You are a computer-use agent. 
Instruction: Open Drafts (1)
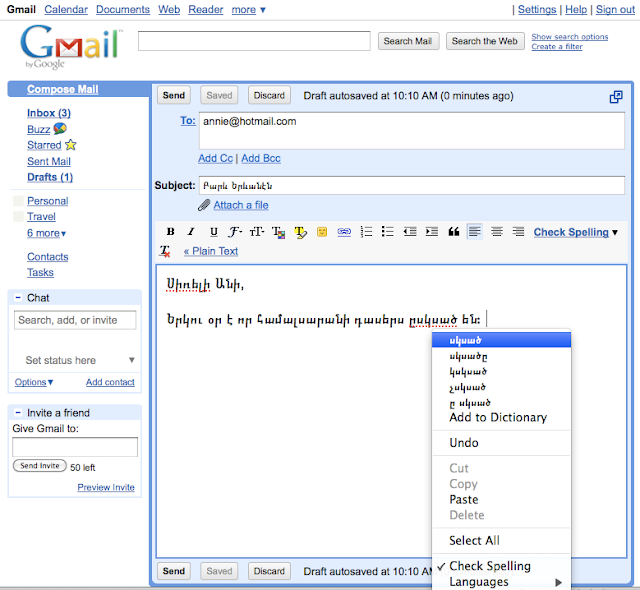[50, 177]
